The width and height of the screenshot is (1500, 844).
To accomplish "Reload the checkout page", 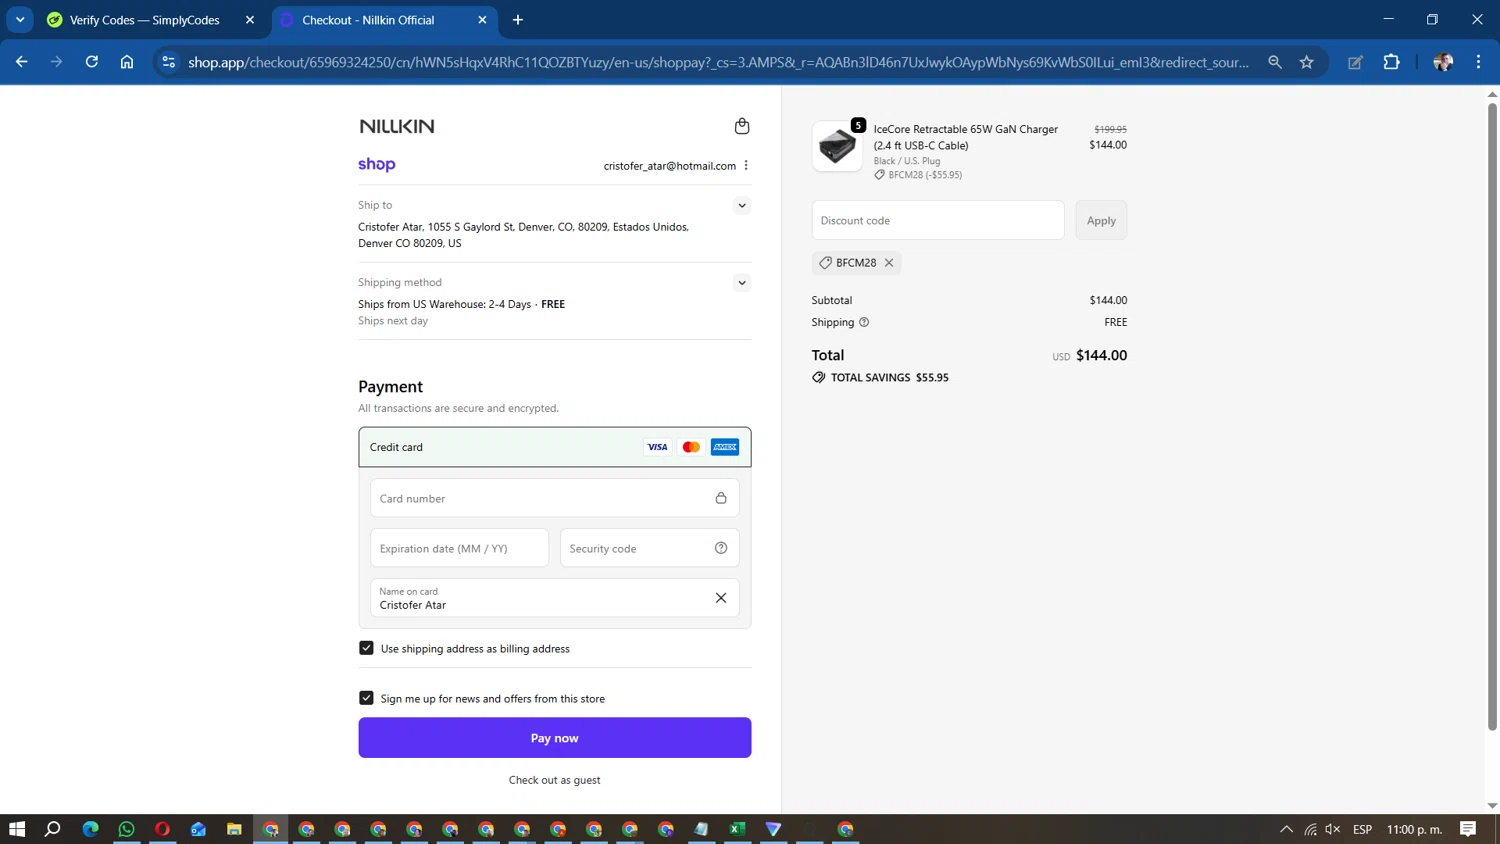I will point(92,62).
